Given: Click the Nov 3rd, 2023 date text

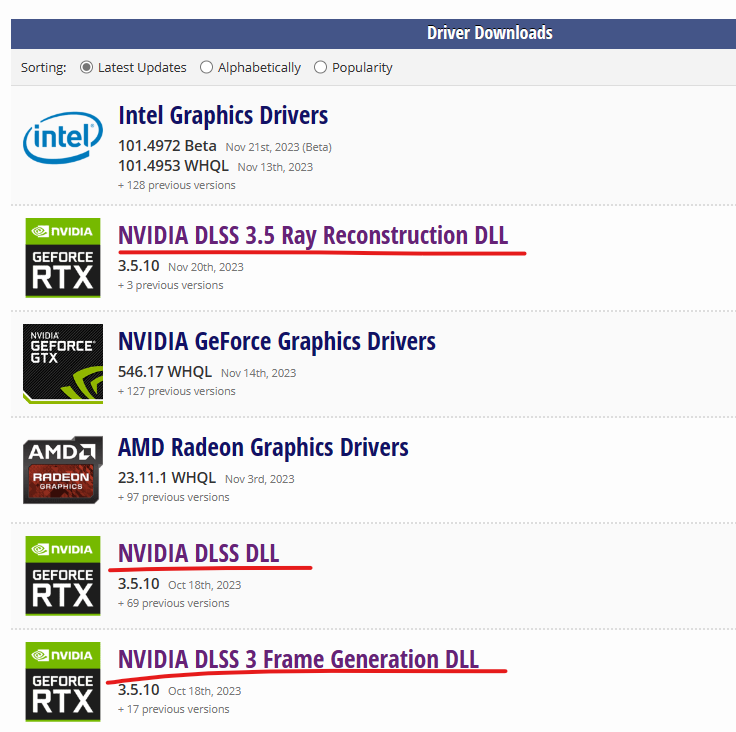Looking at the screenshot, I should tap(260, 479).
